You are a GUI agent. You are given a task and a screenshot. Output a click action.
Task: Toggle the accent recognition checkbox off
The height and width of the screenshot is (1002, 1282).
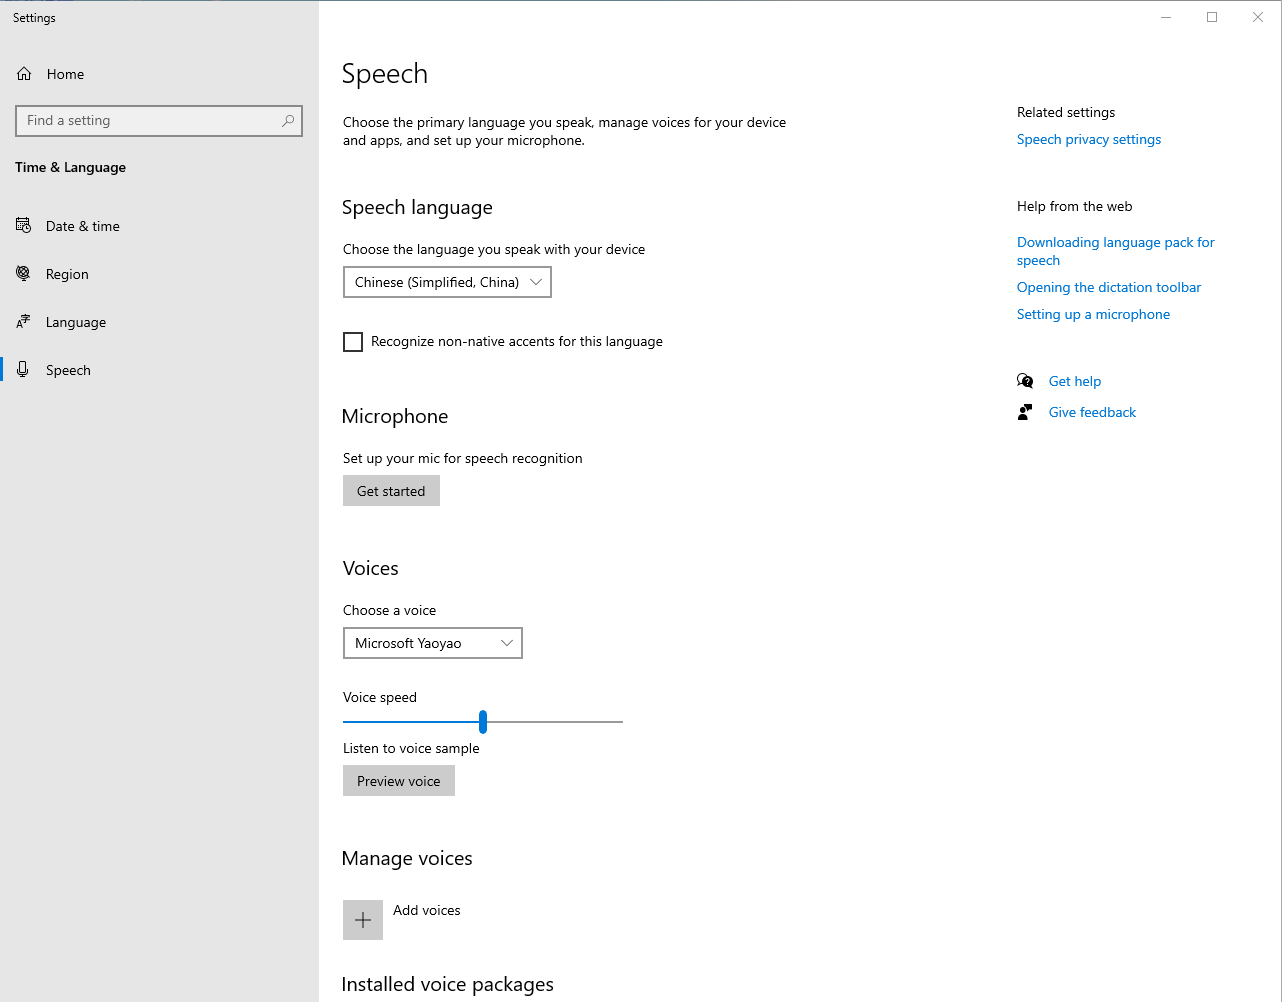pyautogui.click(x=352, y=341)
